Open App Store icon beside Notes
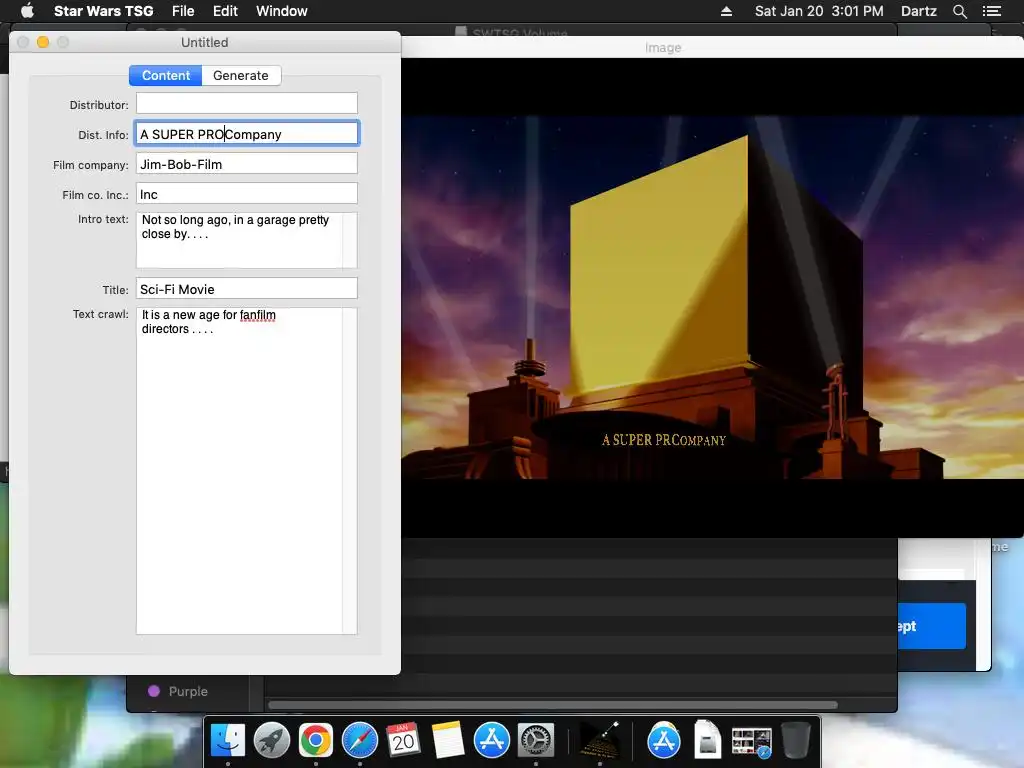This screenshot has height=768, width=1024. click(x=491, y=741)
